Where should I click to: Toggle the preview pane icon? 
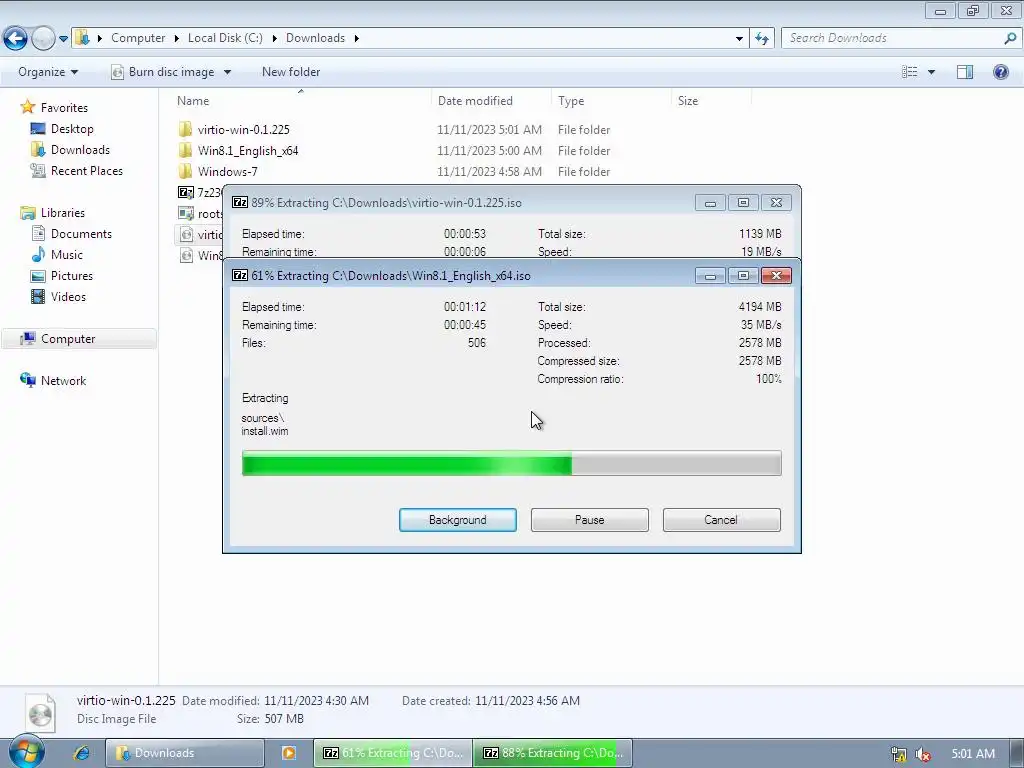click(x=965, y=72)
